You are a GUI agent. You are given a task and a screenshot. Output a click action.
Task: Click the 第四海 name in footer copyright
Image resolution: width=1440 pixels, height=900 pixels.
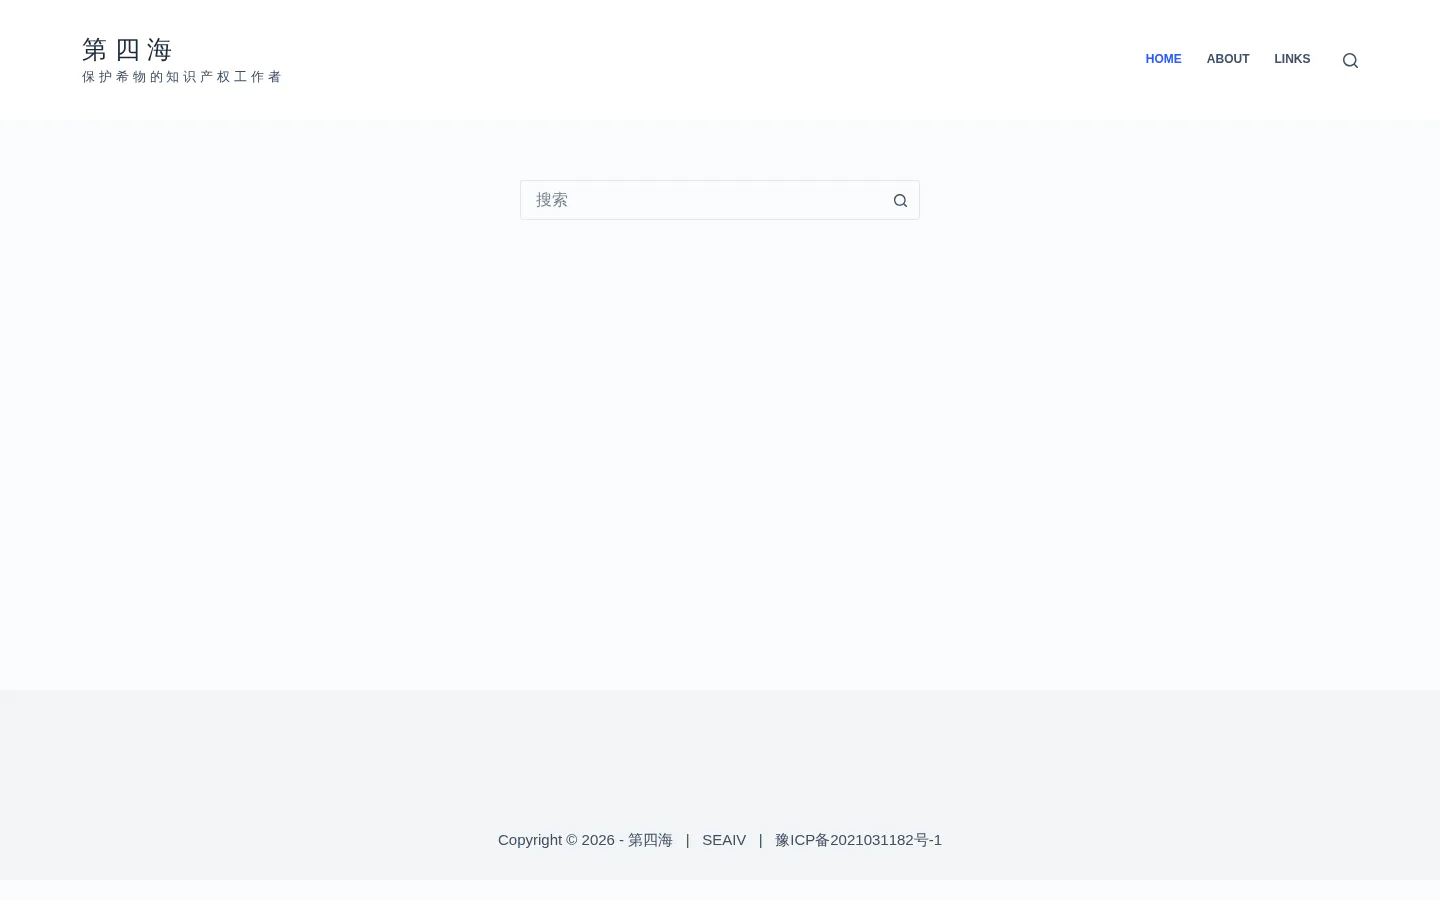point(650,840)
